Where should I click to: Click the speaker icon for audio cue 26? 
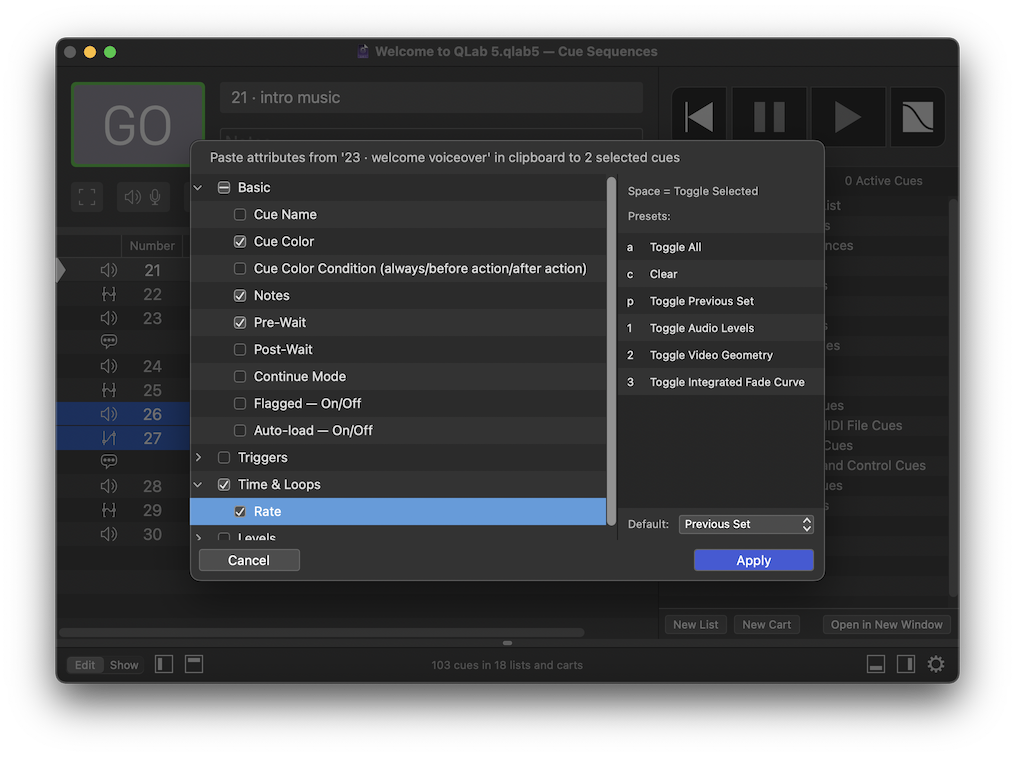[x=109, y=413]
